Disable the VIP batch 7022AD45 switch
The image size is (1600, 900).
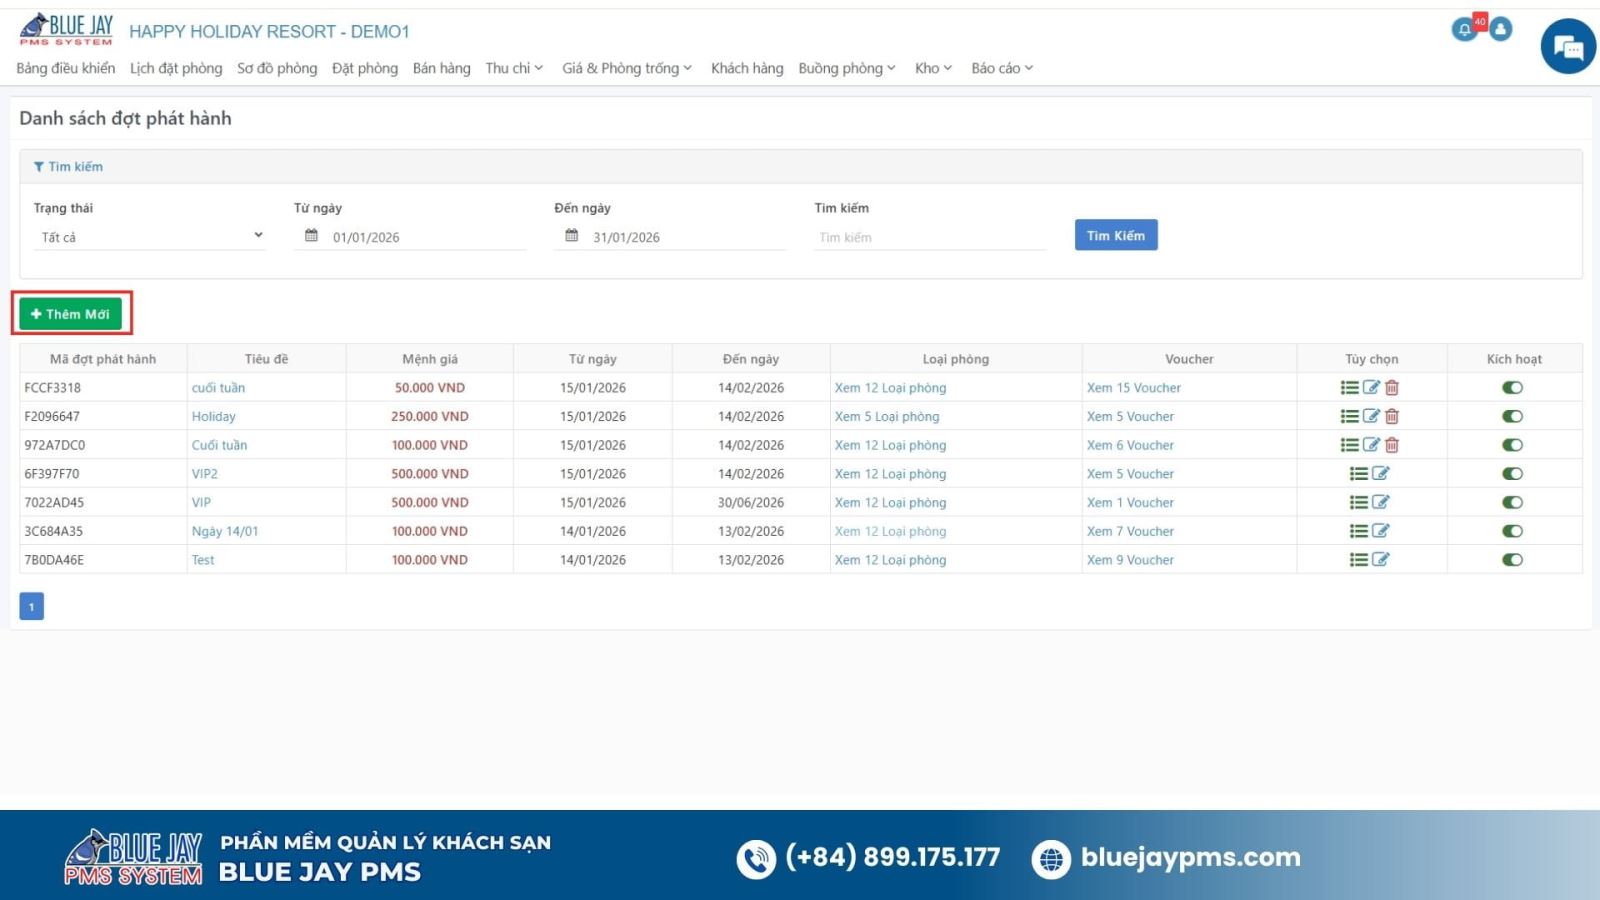pyautogui.click(x=1512, y=503)
